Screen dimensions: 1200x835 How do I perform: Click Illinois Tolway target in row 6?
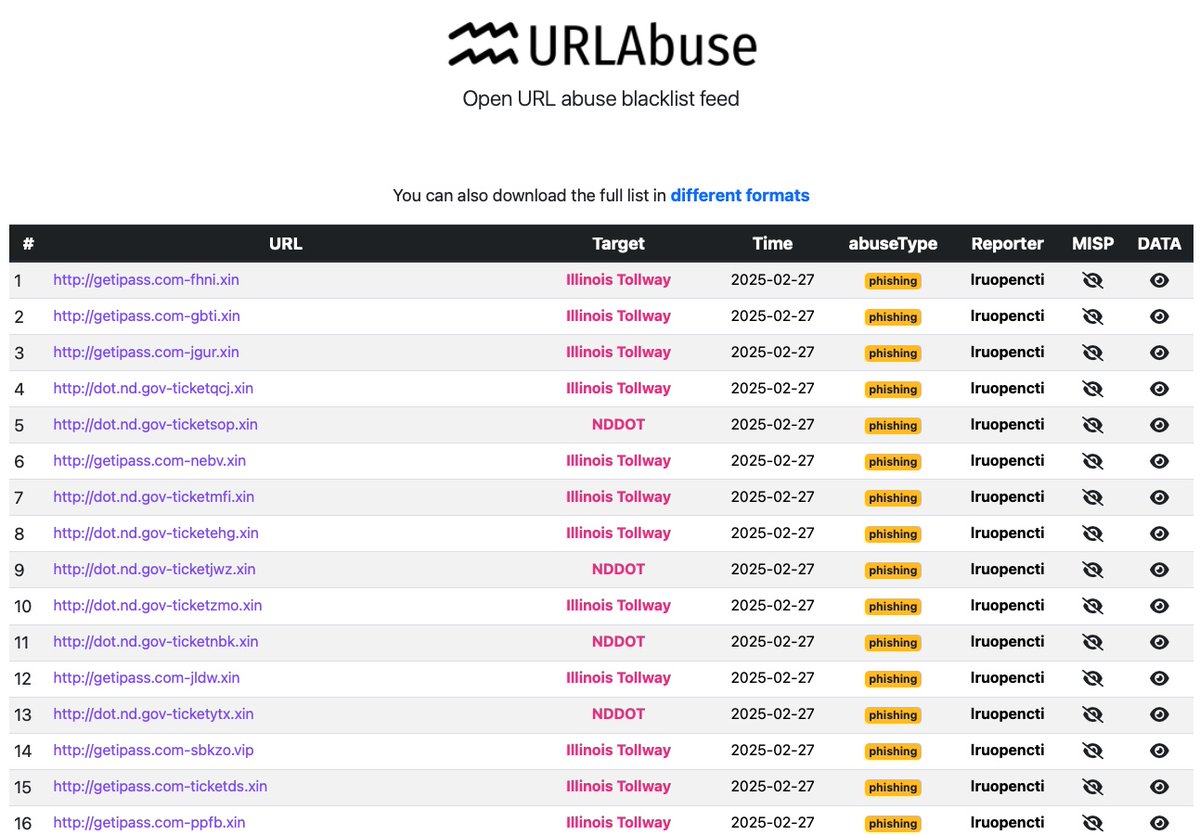(618, 461)
